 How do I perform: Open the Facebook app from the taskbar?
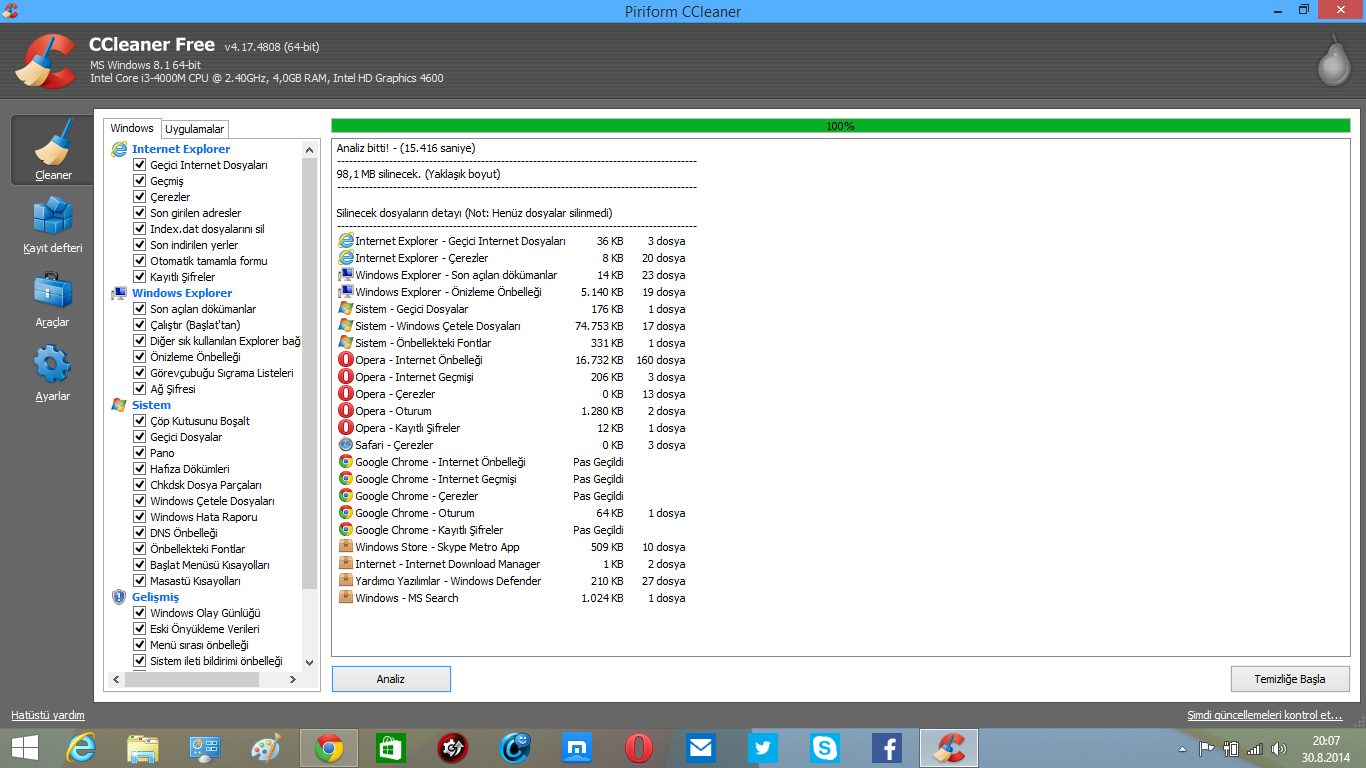tap(887, 748)
